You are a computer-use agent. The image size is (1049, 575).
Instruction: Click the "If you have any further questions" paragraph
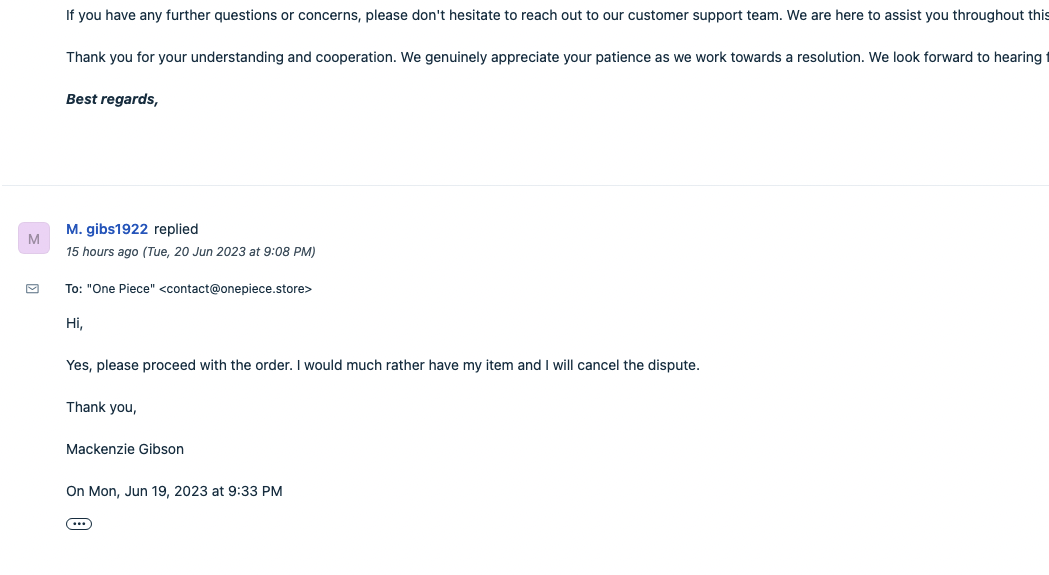click(400, 15)
